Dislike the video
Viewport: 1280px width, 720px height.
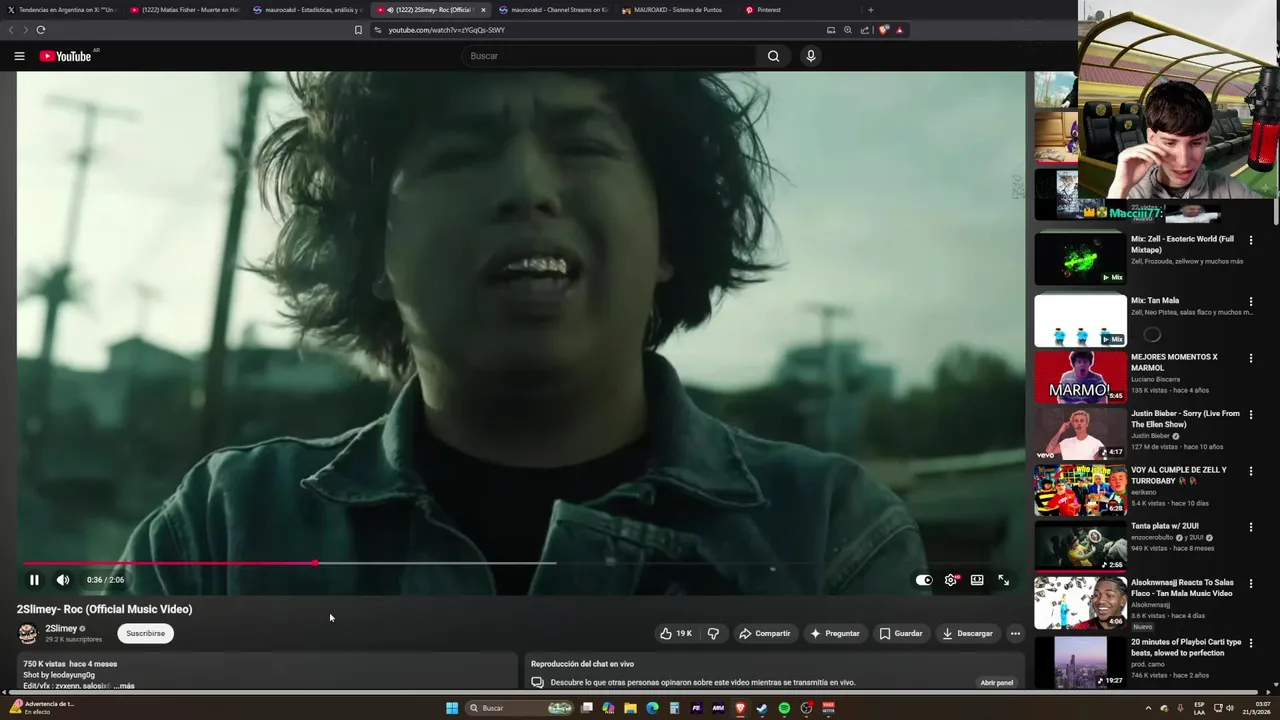point(713,633)
